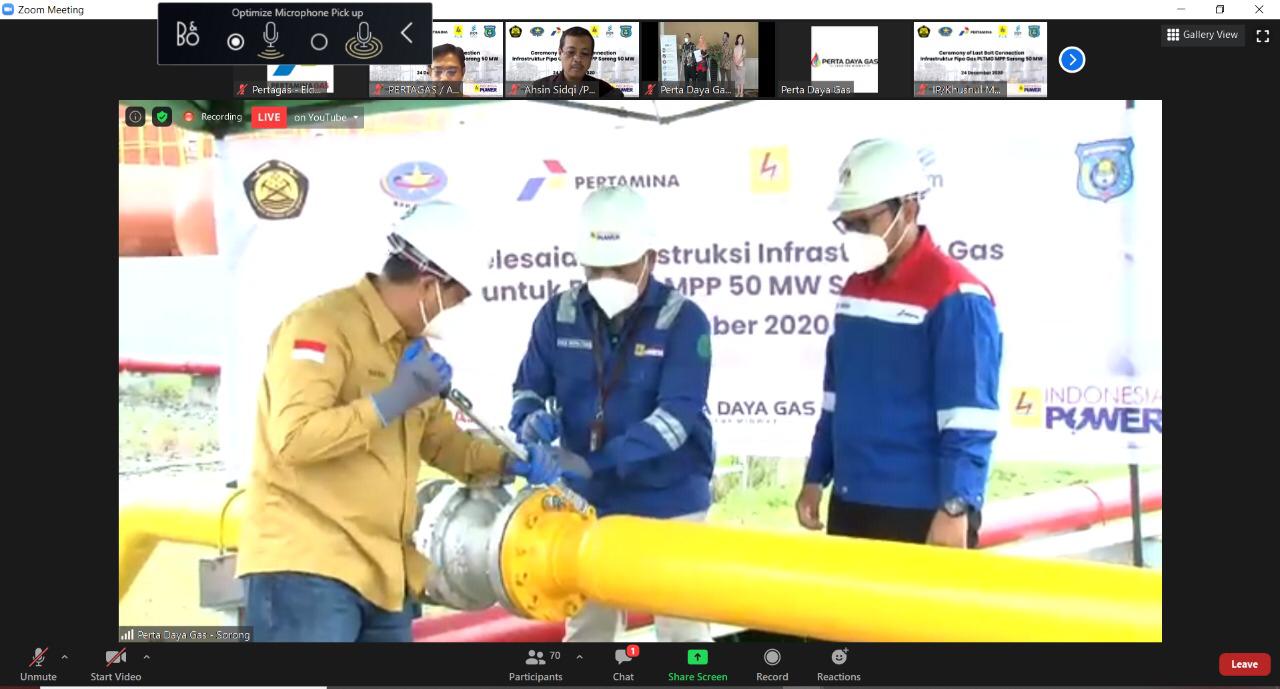Viewport: 1280px width, 689px height.
Task: Select Ahsin Sidqi's video thumbnail
Action: click(x=572, y=59)
